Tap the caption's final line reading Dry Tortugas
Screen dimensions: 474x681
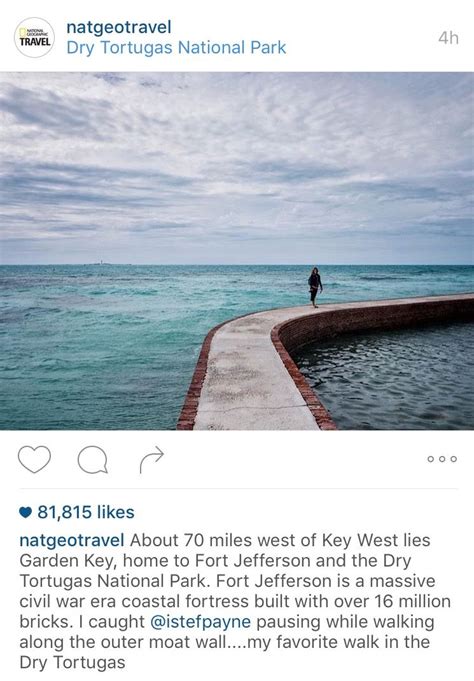point(72,662)
